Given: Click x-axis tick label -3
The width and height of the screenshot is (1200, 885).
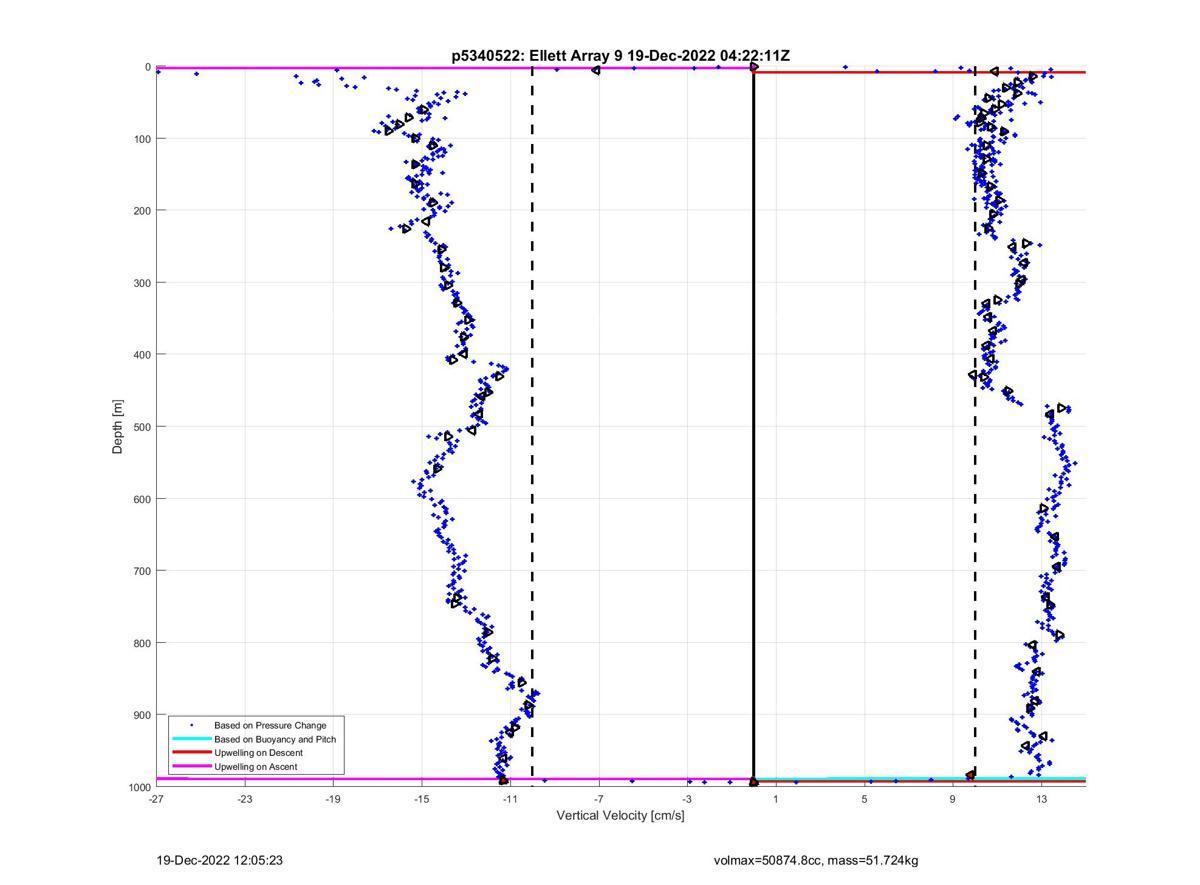Looking at the screenshot, I should [687, 799].
